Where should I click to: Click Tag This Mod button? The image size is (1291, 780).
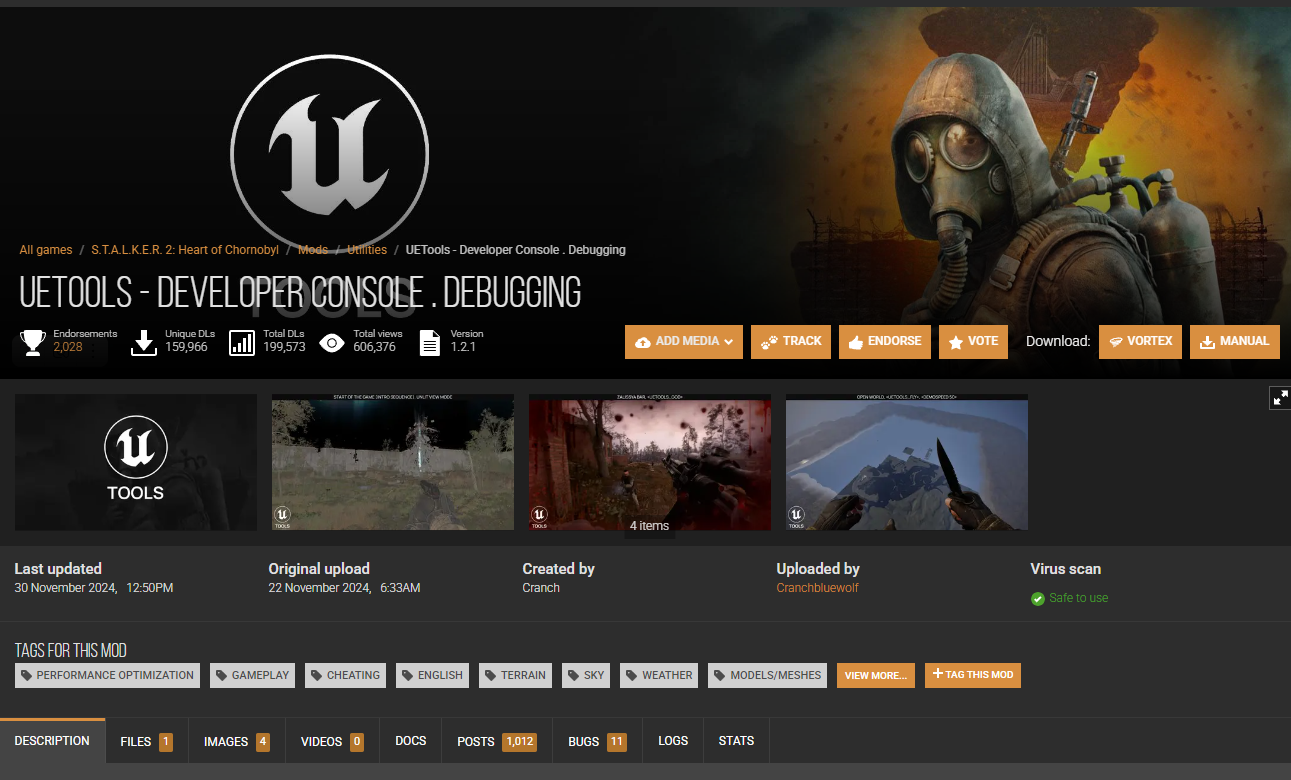(973, 675)
